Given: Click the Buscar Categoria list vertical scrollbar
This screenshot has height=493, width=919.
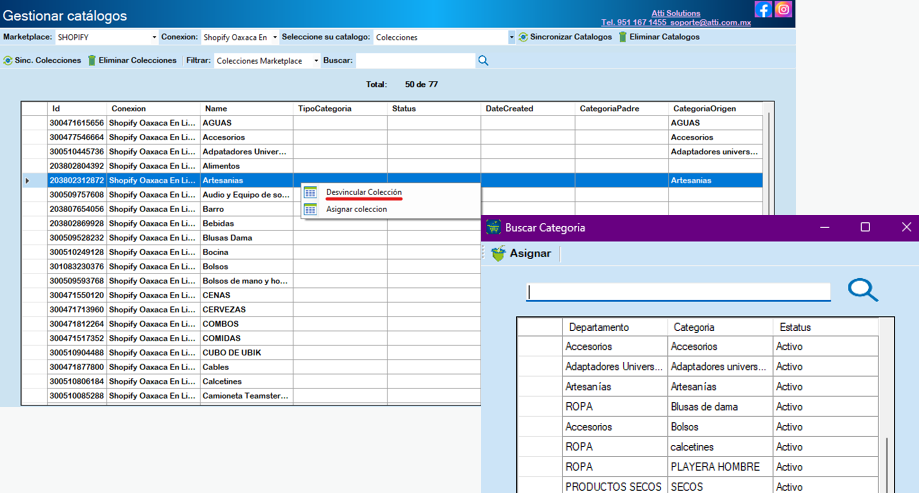Looking at the screenshot, I should coord(888,462).
